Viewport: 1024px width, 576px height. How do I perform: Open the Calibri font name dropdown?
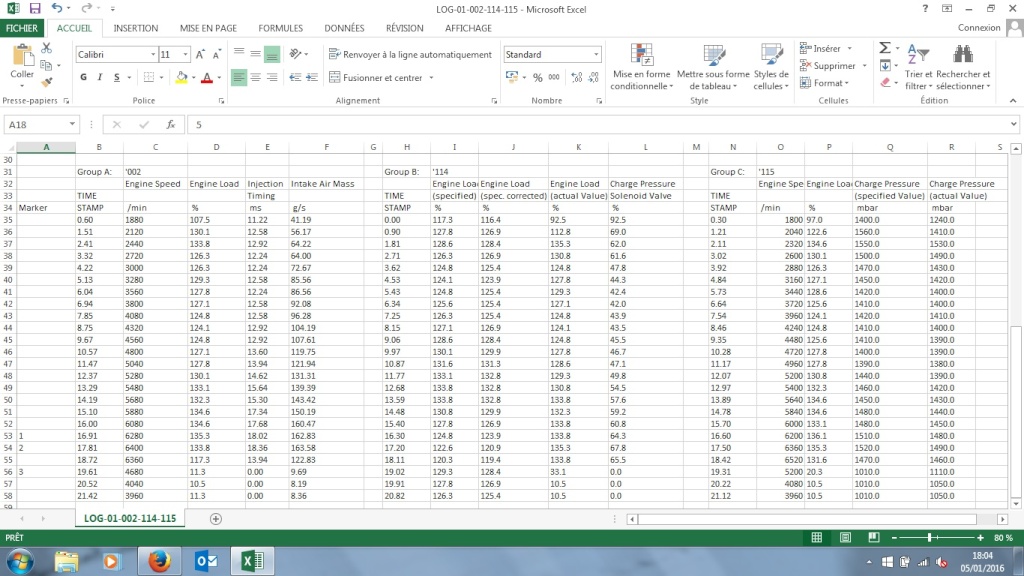tap(153, 54)
